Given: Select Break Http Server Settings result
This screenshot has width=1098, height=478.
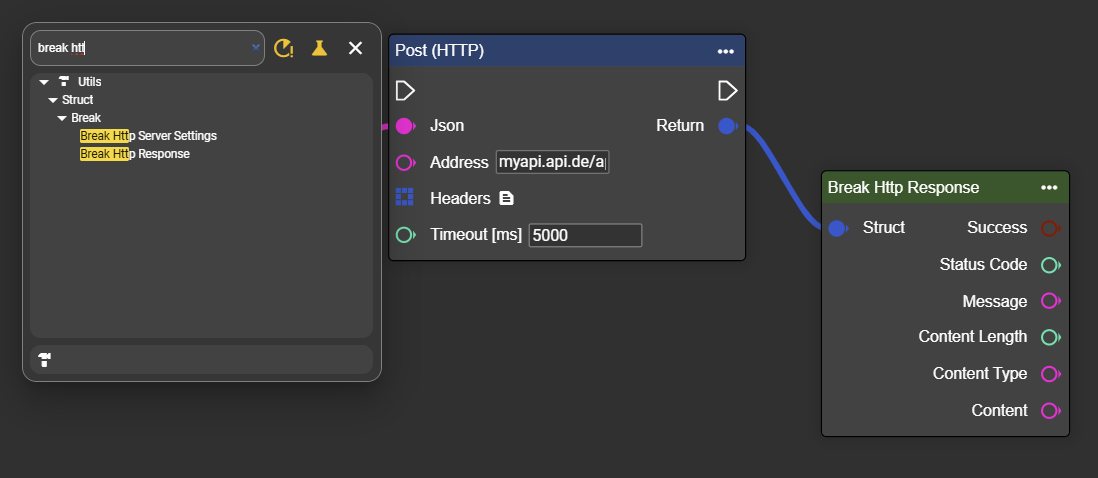Looking at the screenshot, I should 148,136.
